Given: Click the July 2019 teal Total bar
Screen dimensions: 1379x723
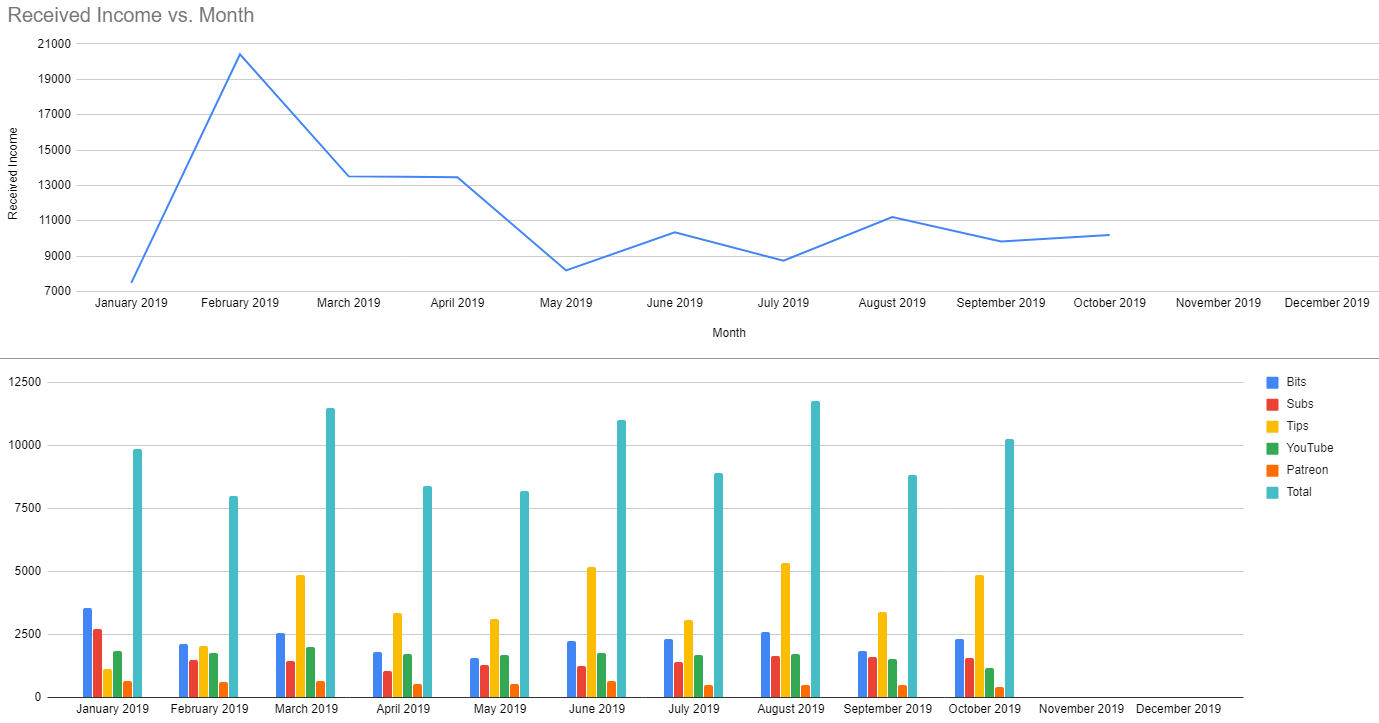Looking at the screenshot, I should (x=719, y=585).
